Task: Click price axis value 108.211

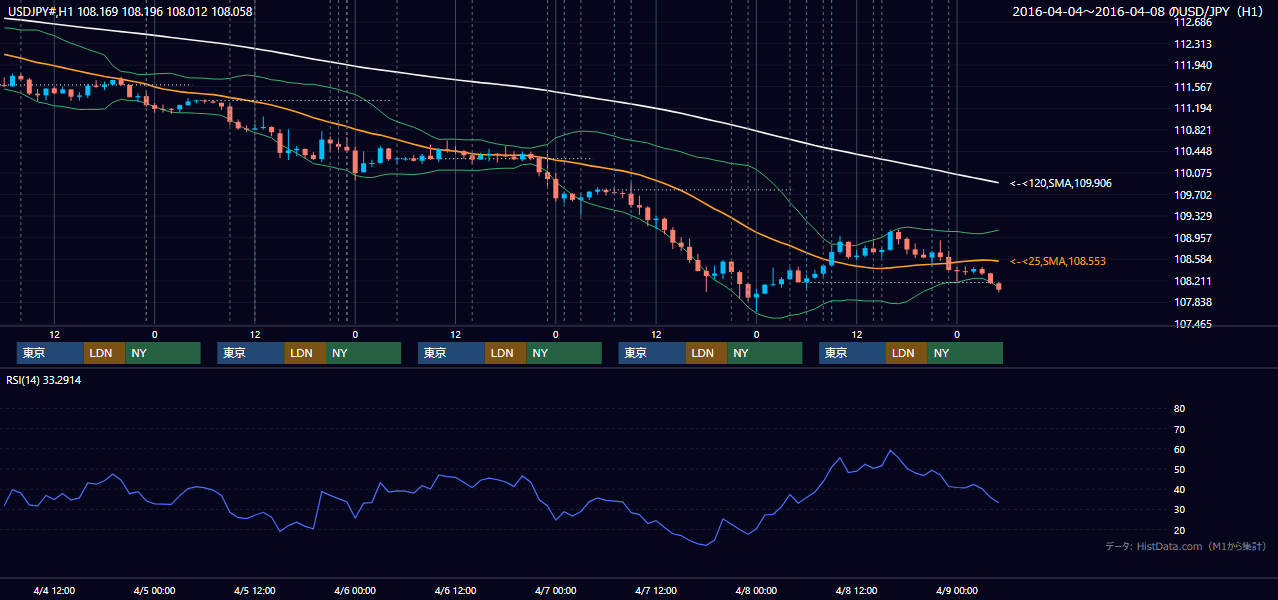Action: 1193,281
